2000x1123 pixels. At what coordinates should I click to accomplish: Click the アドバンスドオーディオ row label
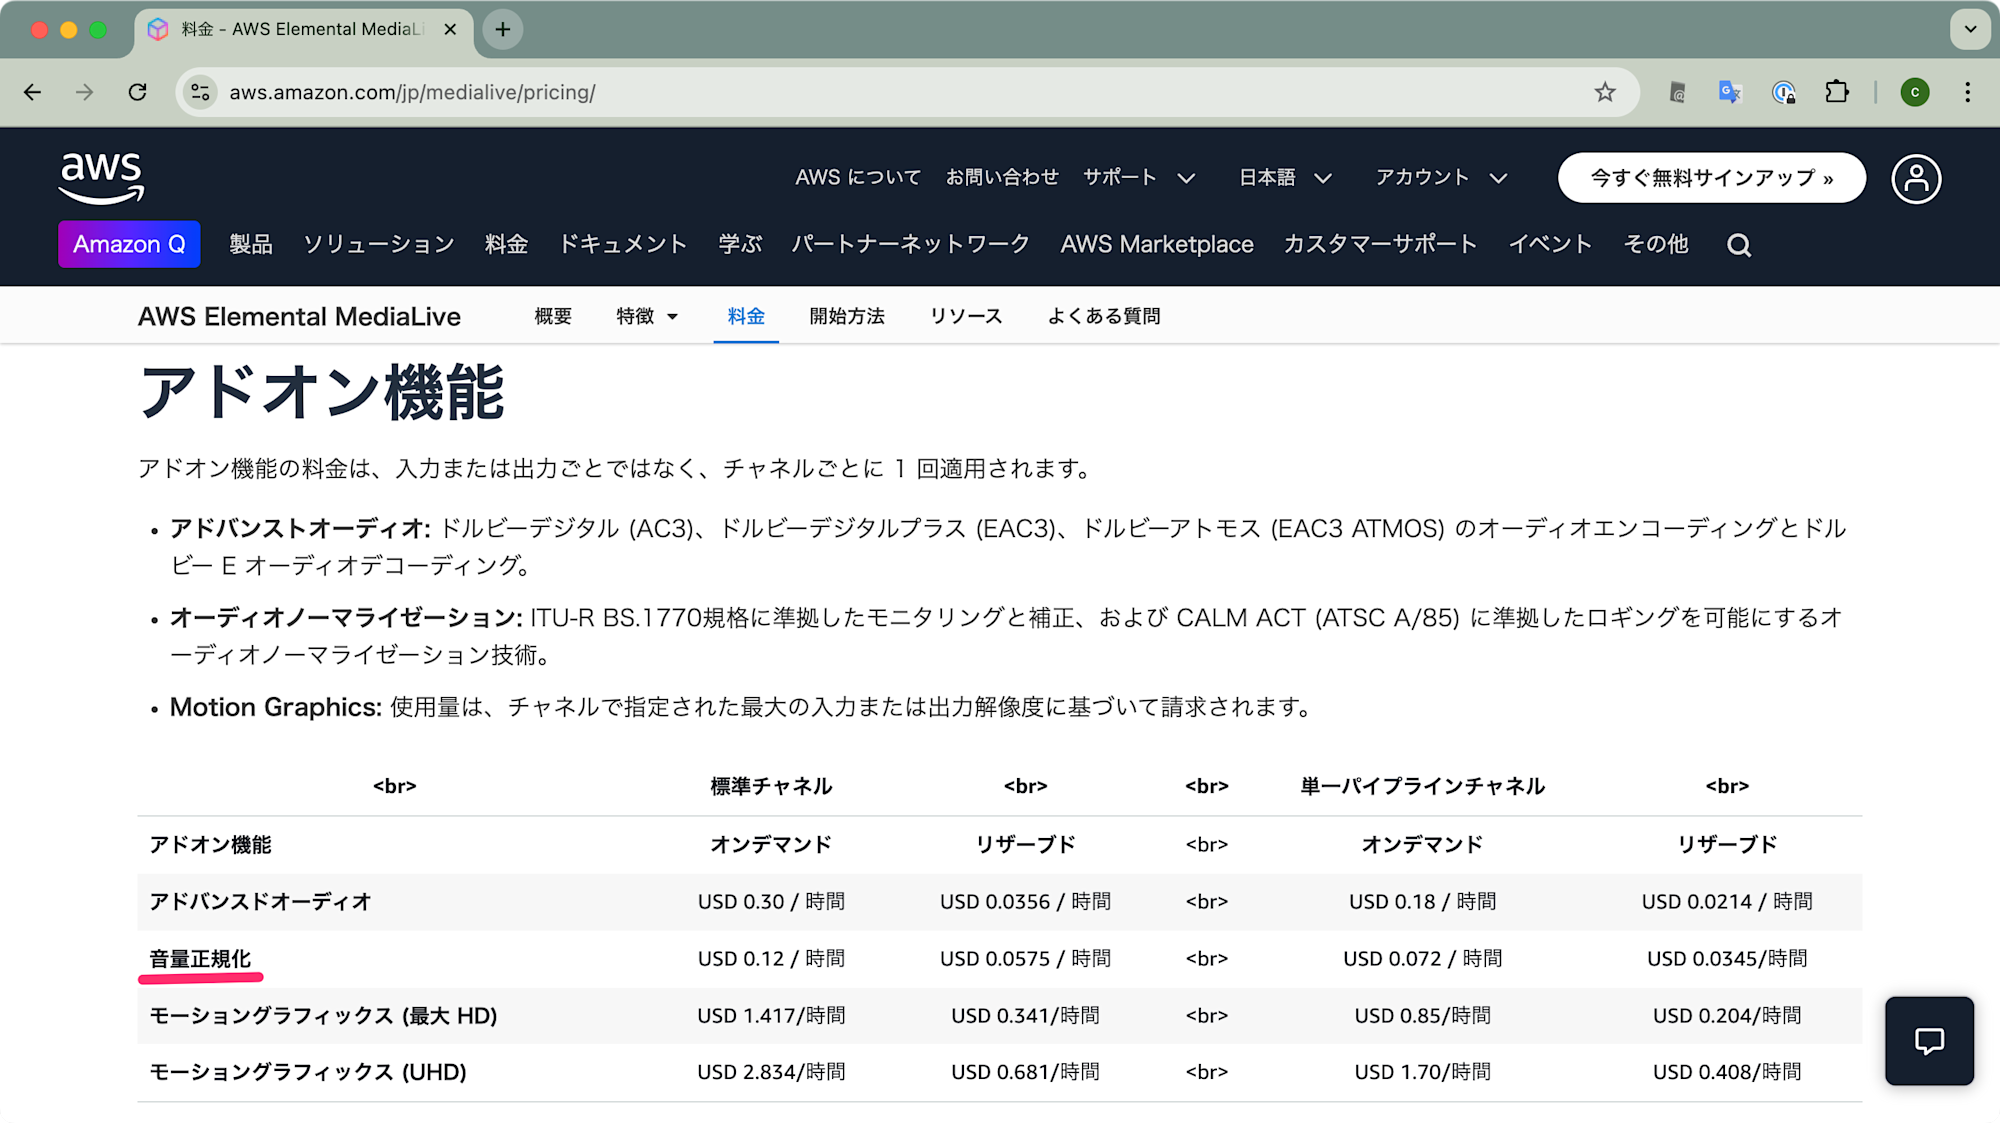pyautogui.click(x=260, y=902)
